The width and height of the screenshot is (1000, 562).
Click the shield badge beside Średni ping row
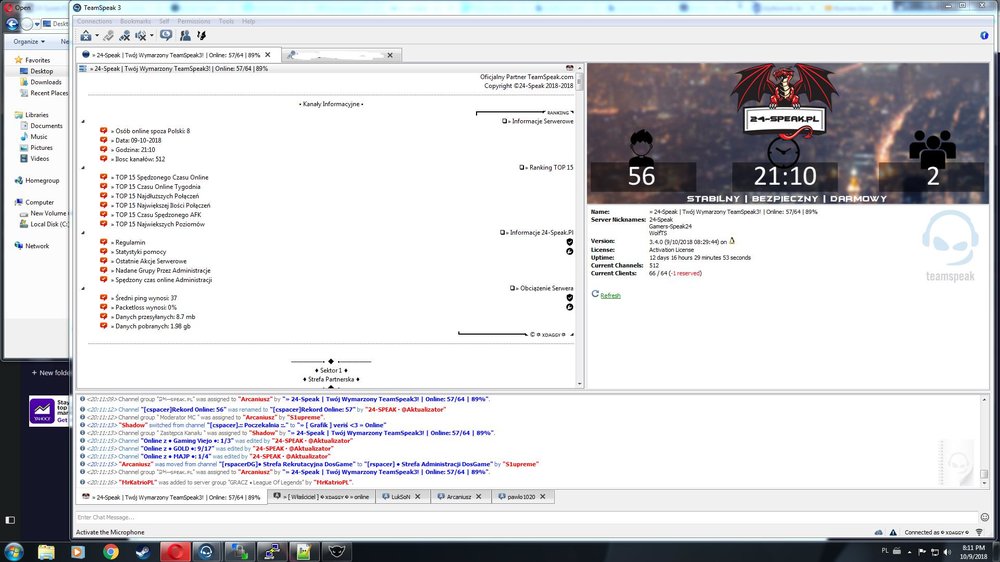pos(570,298)
